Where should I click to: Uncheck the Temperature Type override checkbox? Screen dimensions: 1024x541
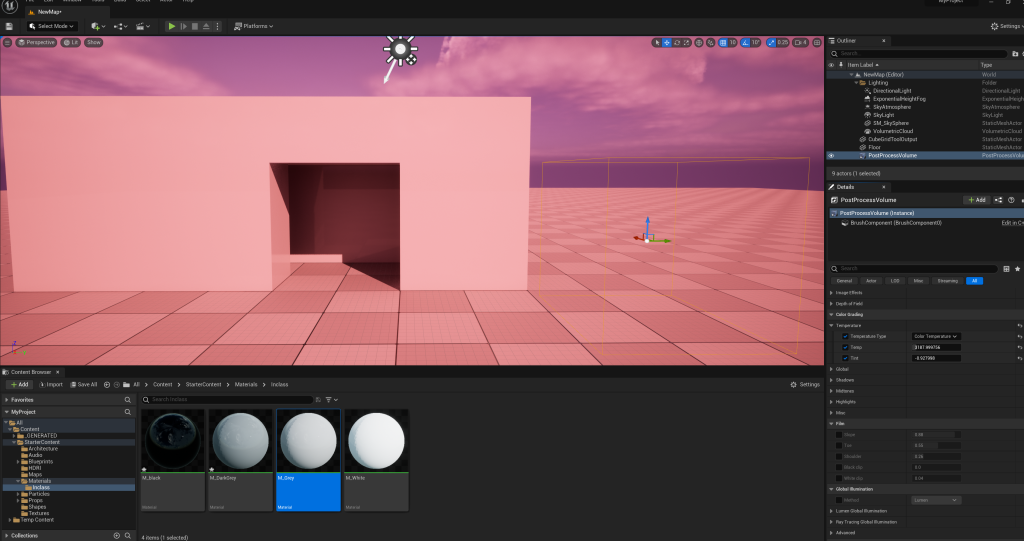point(845,336)
